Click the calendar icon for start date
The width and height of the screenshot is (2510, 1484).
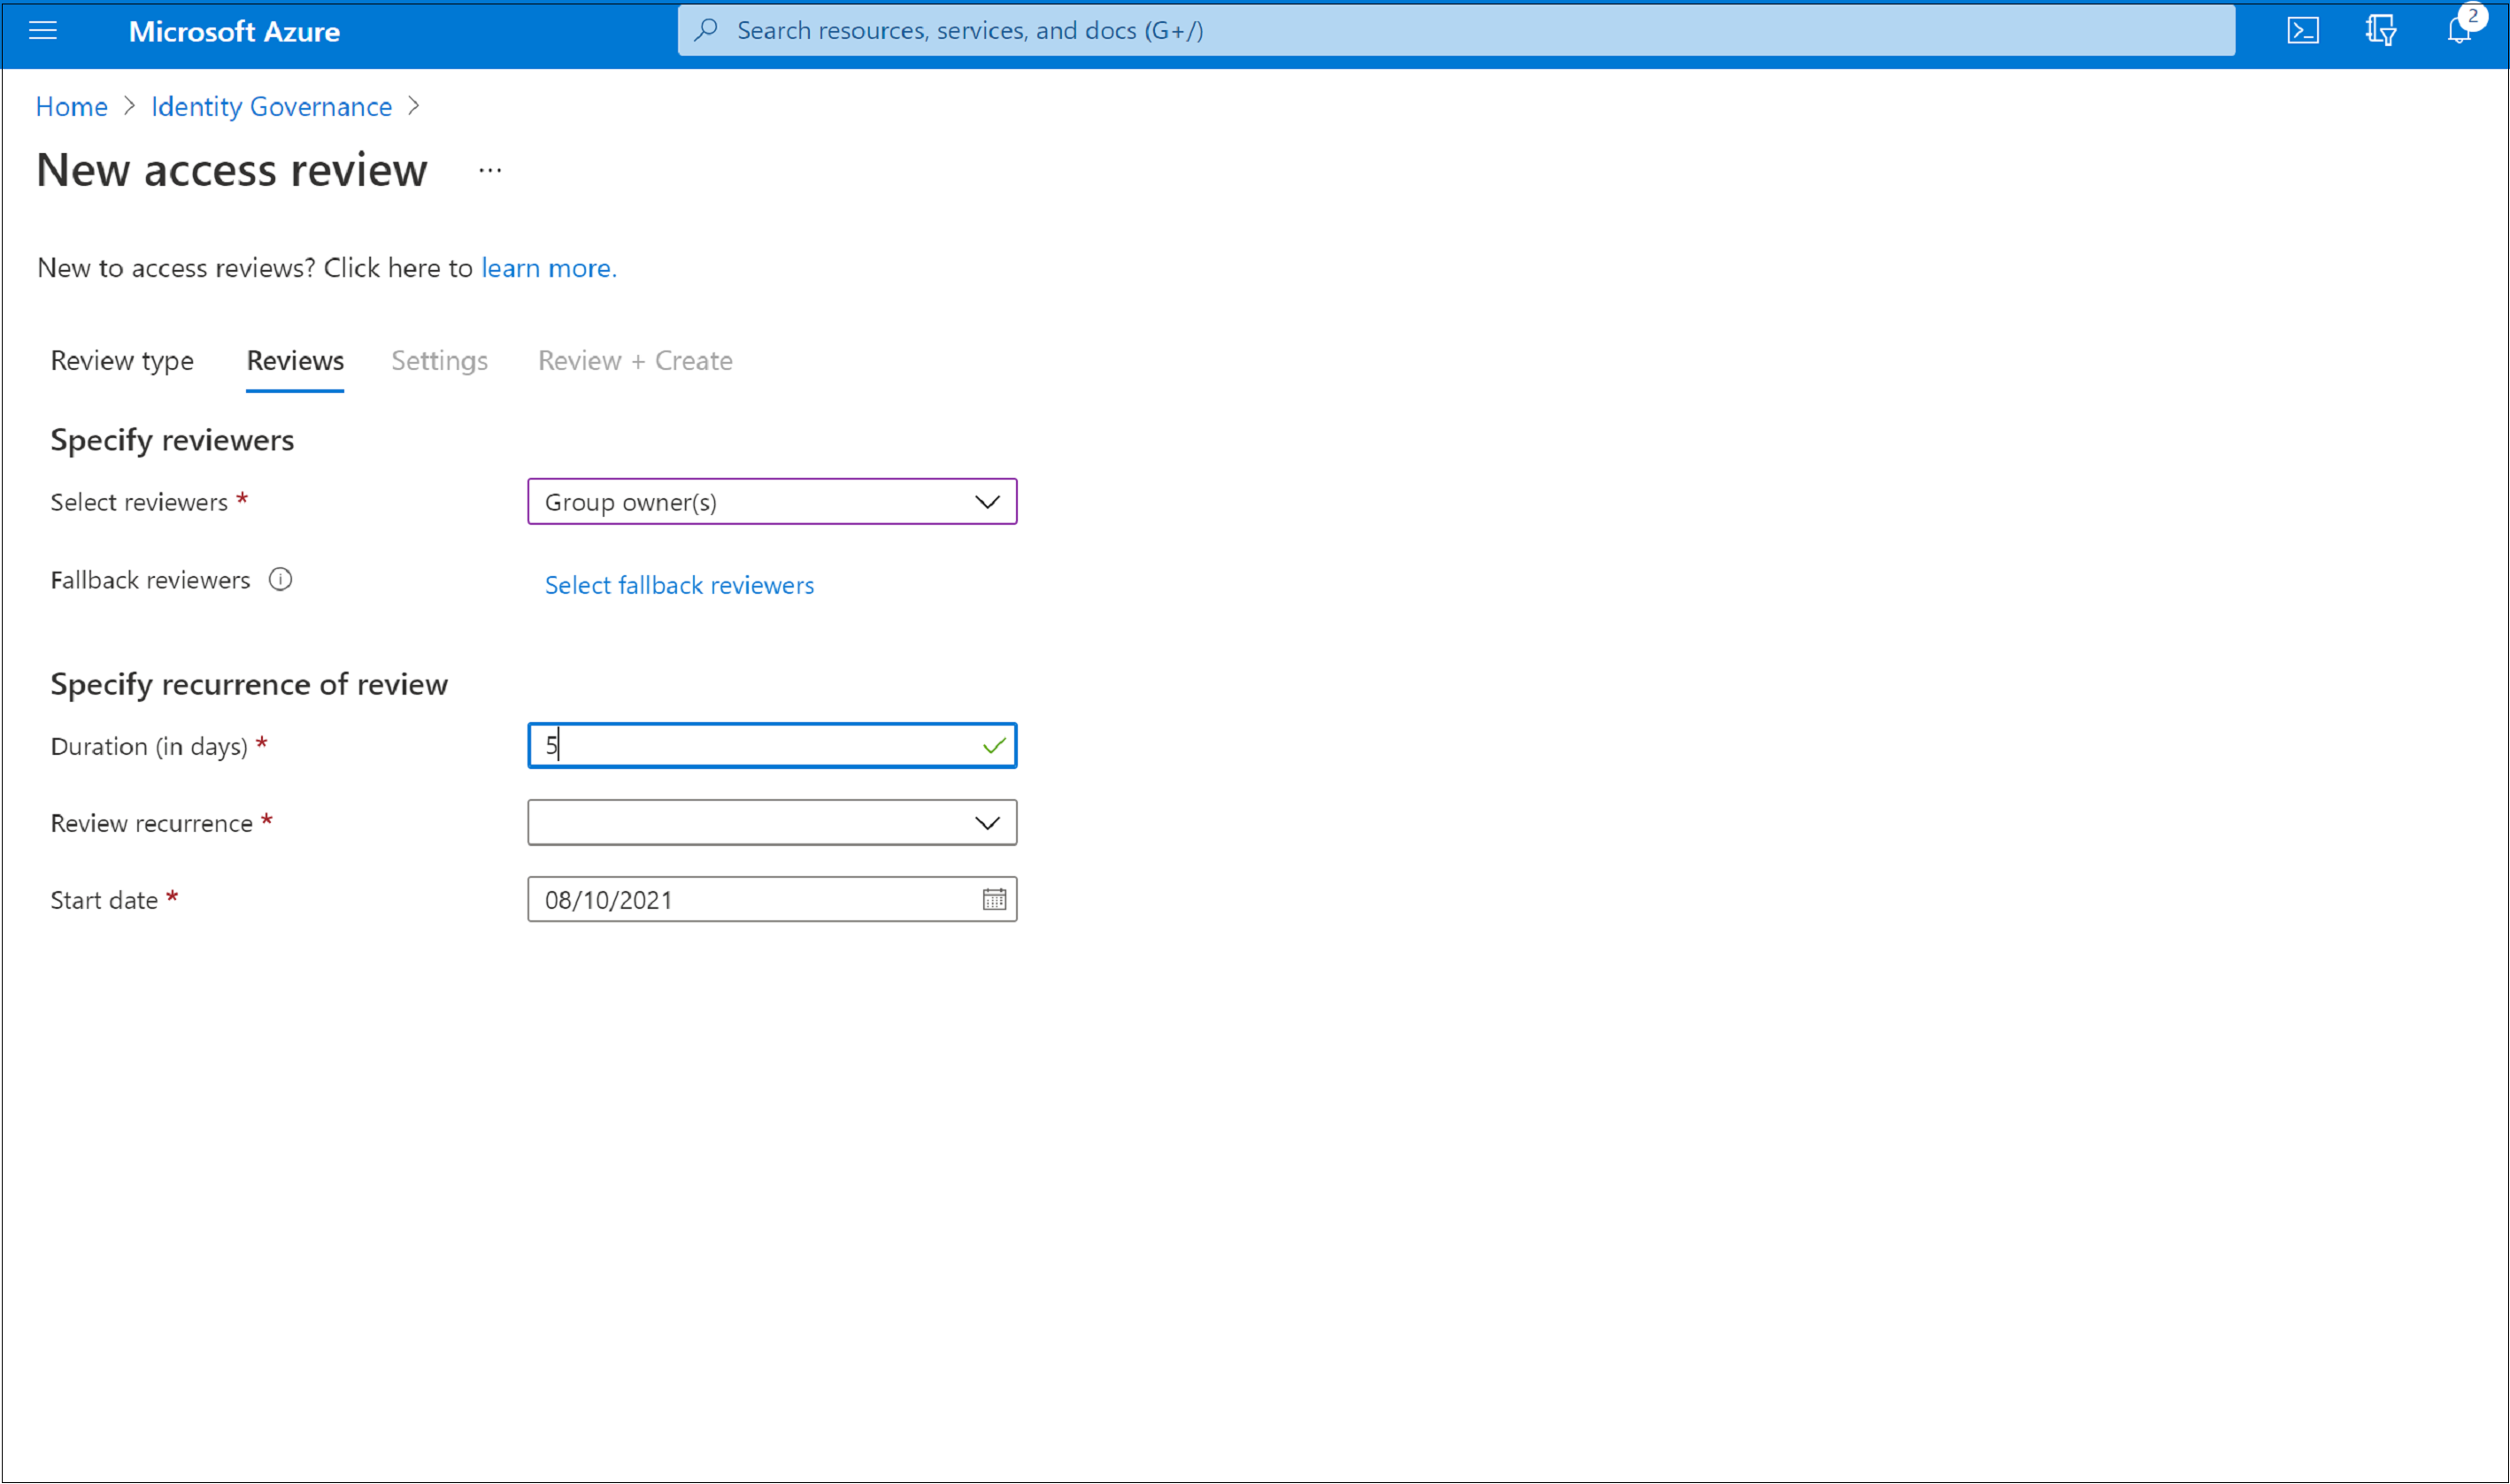[x=993, y=899]
